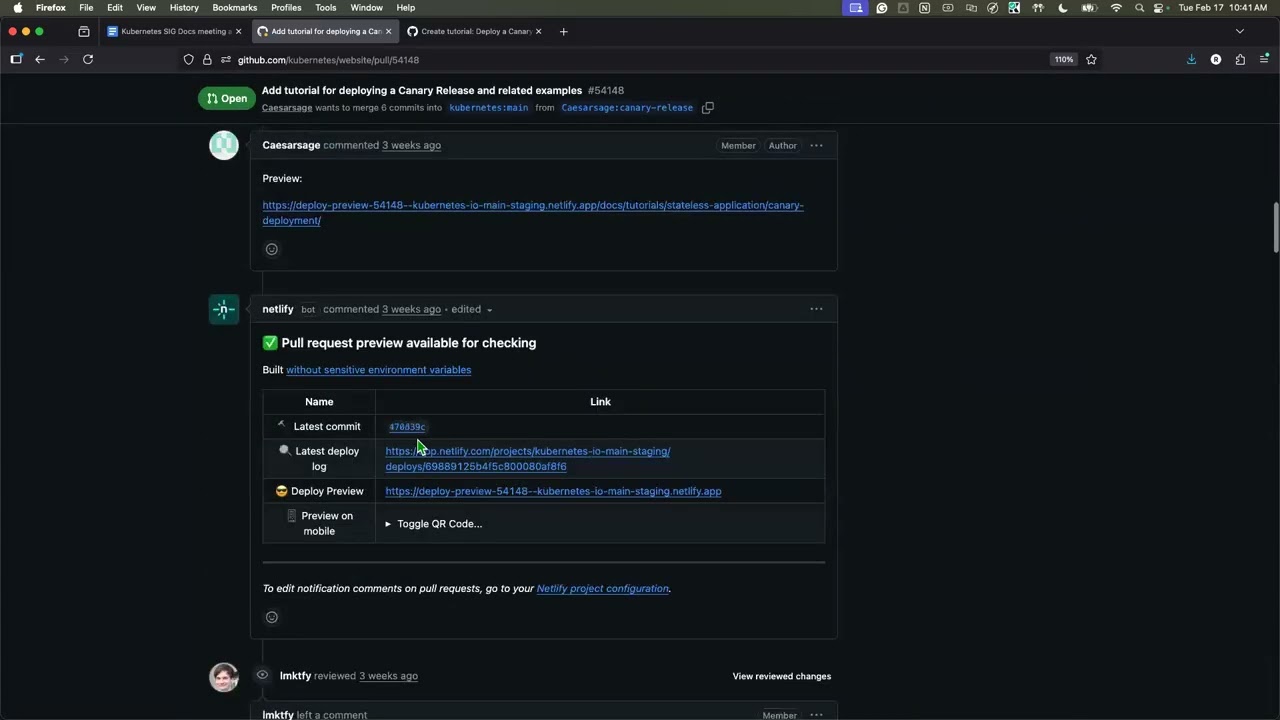Open the Bookmarks menu

point(235,7)
